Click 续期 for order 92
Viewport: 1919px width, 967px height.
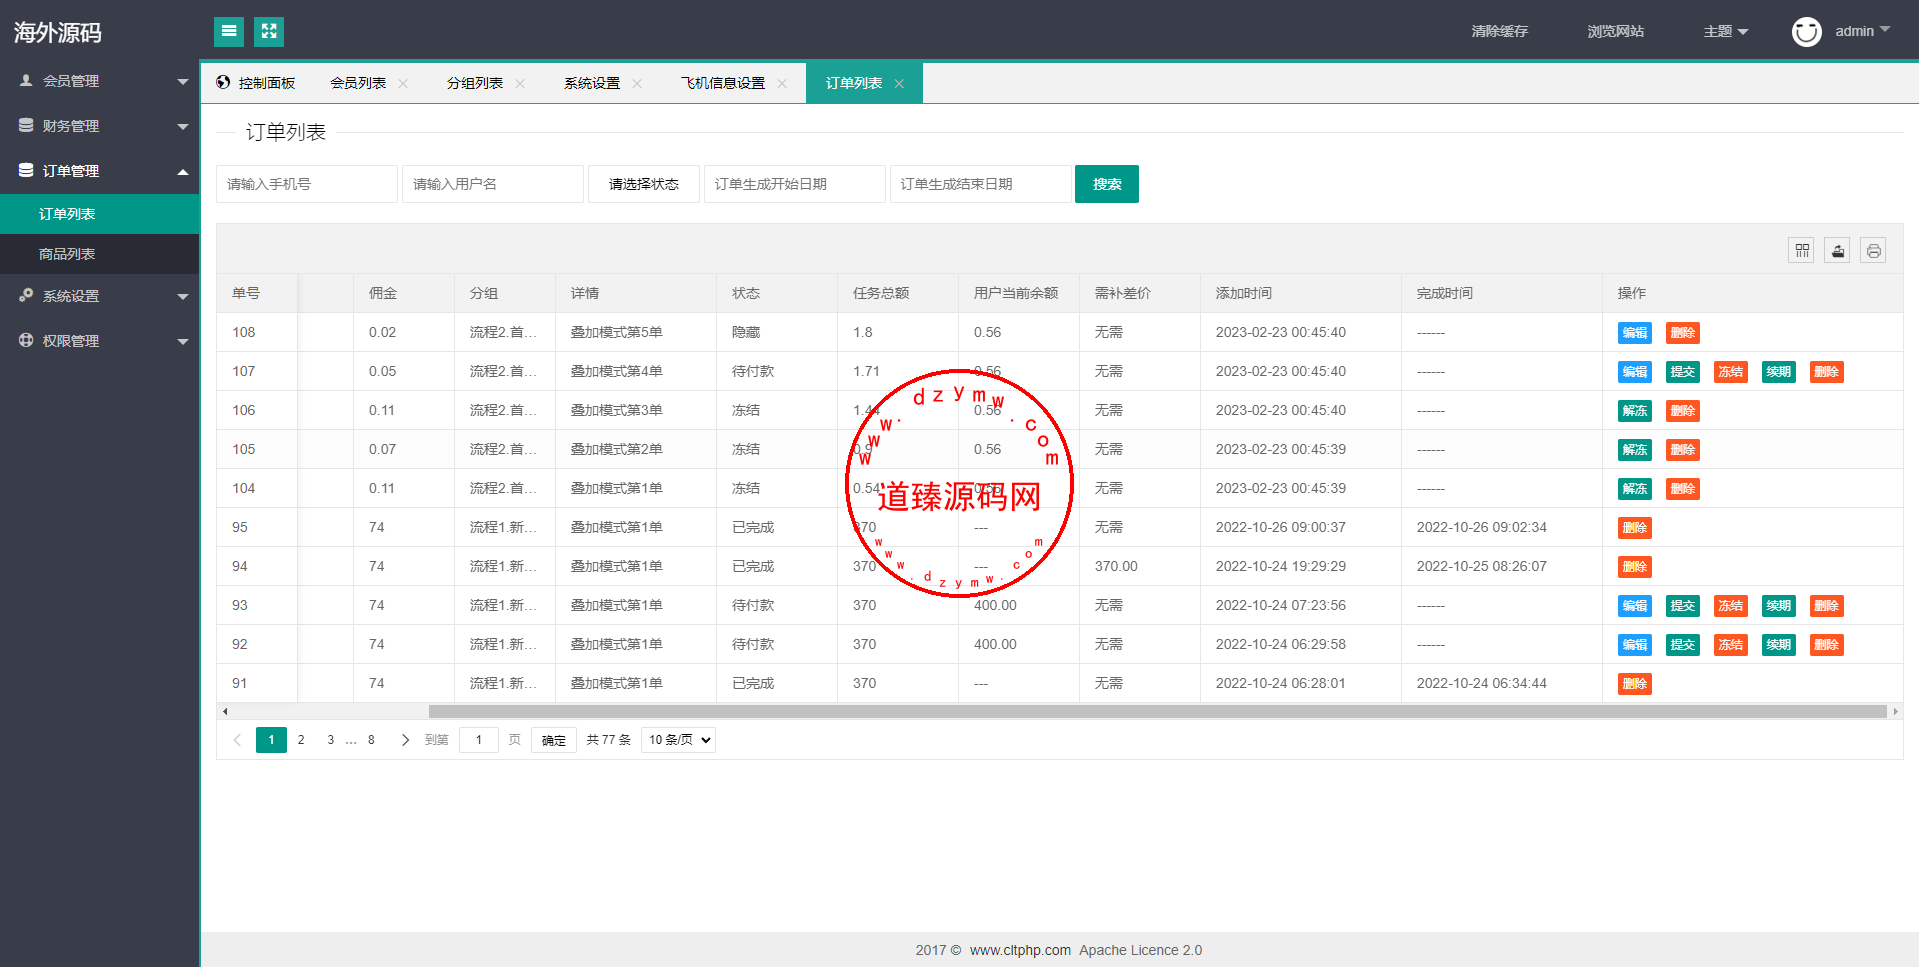1779,645
